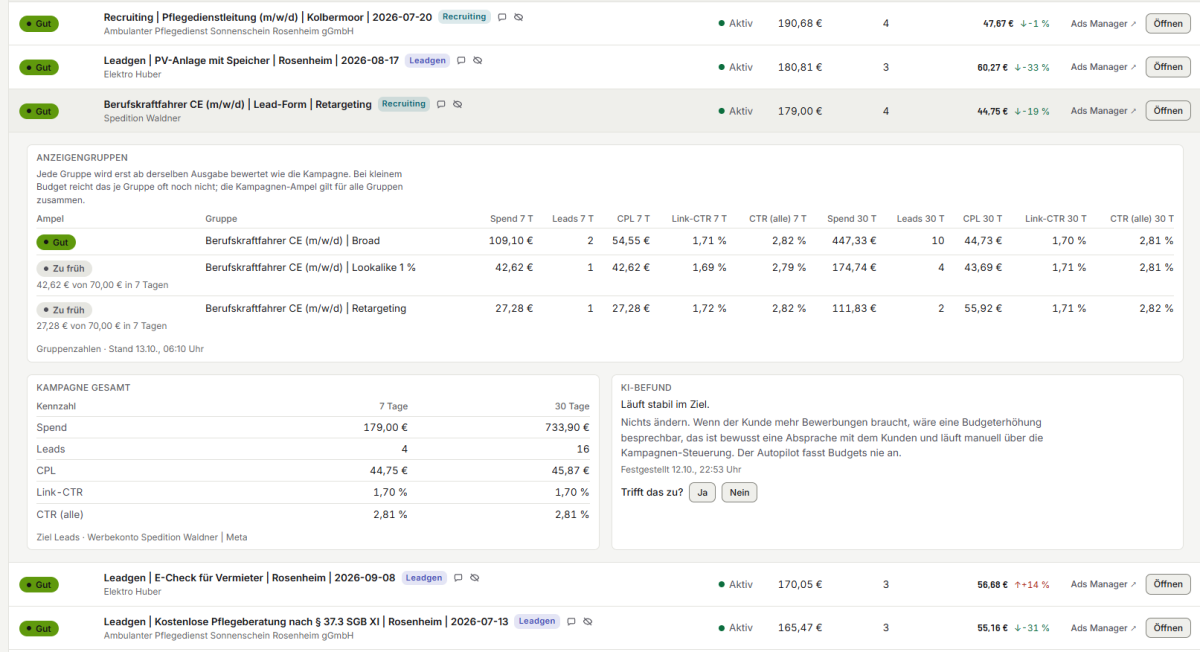
Task: Follow Ads Manager link on Spedition Waldner row
Action: point(1103,111)
